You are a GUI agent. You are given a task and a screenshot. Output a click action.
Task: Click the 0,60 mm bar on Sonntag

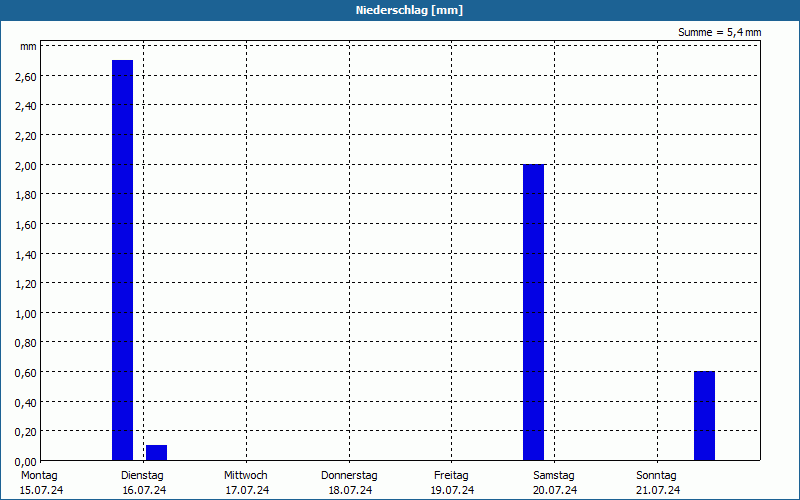tap(705, 416)
